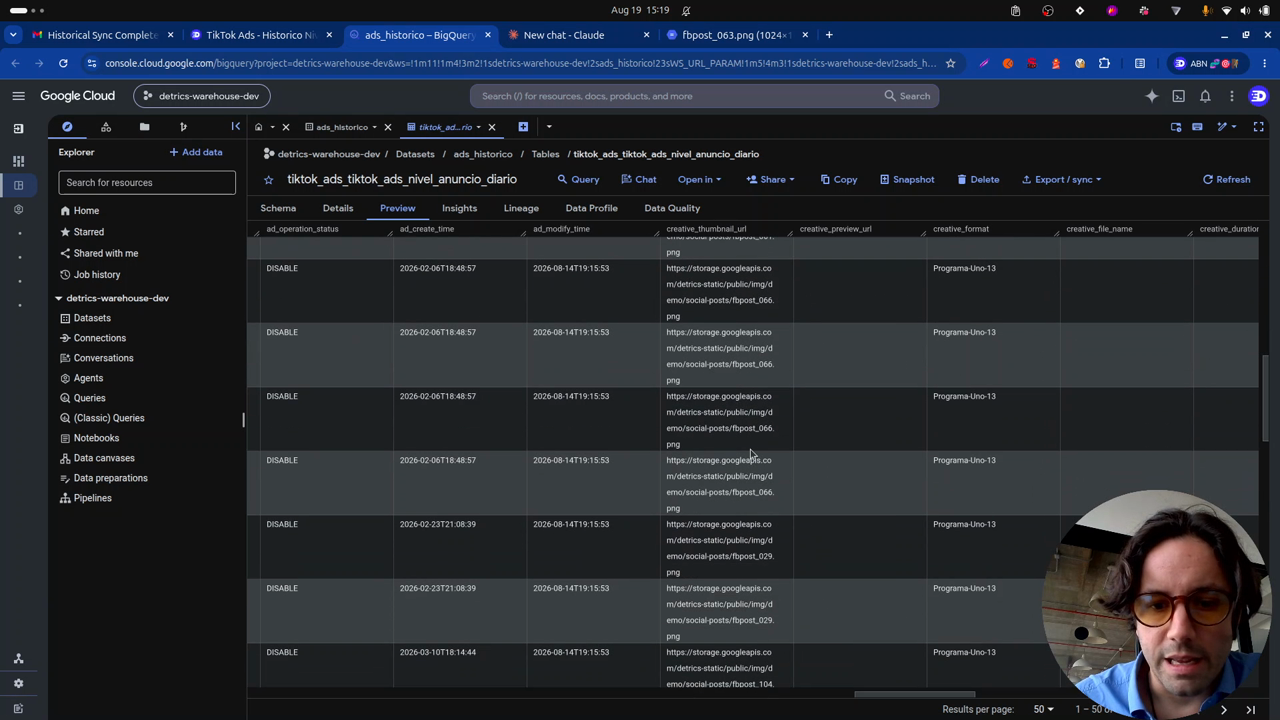Open dropdown arrow on tiktok_ad...rio tab

tap(478, 127)
